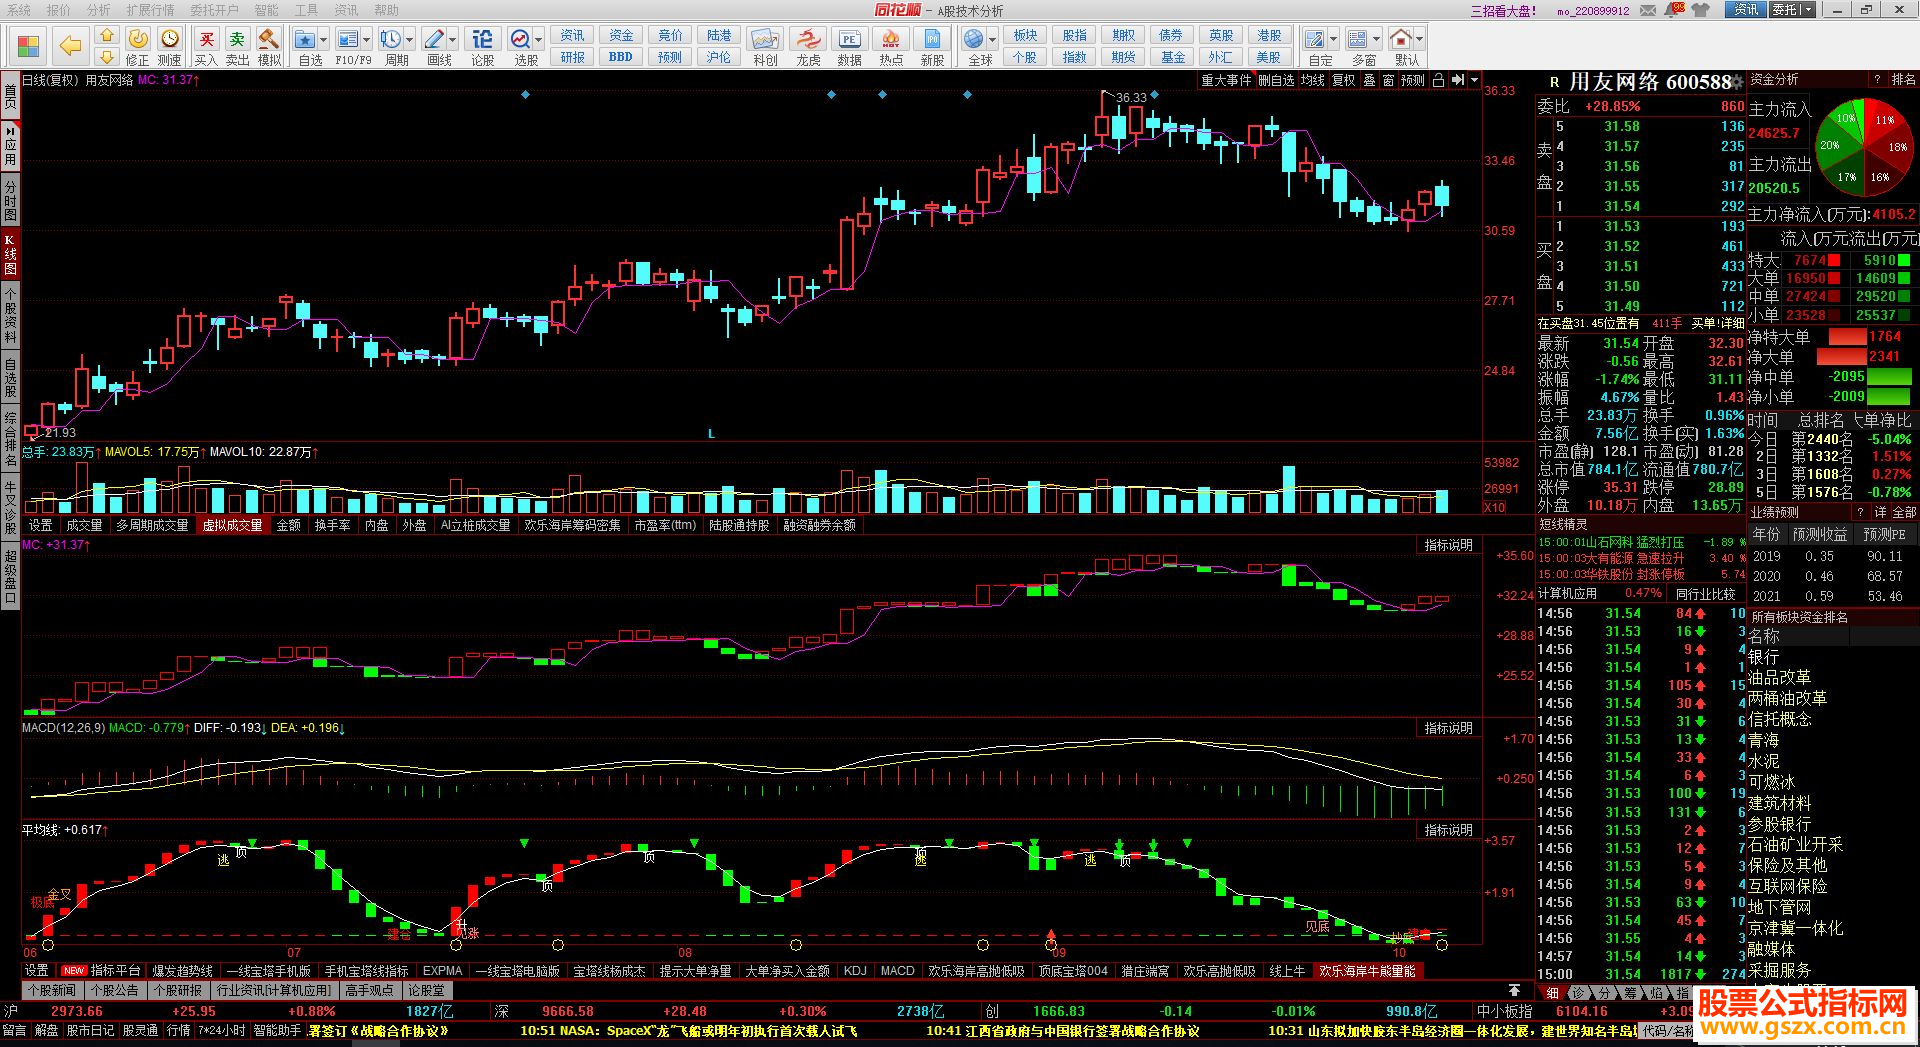This screenshot has height=1047, width=1920.
Task: Click the 多窗 multi-window icon
Action: 1357,39
